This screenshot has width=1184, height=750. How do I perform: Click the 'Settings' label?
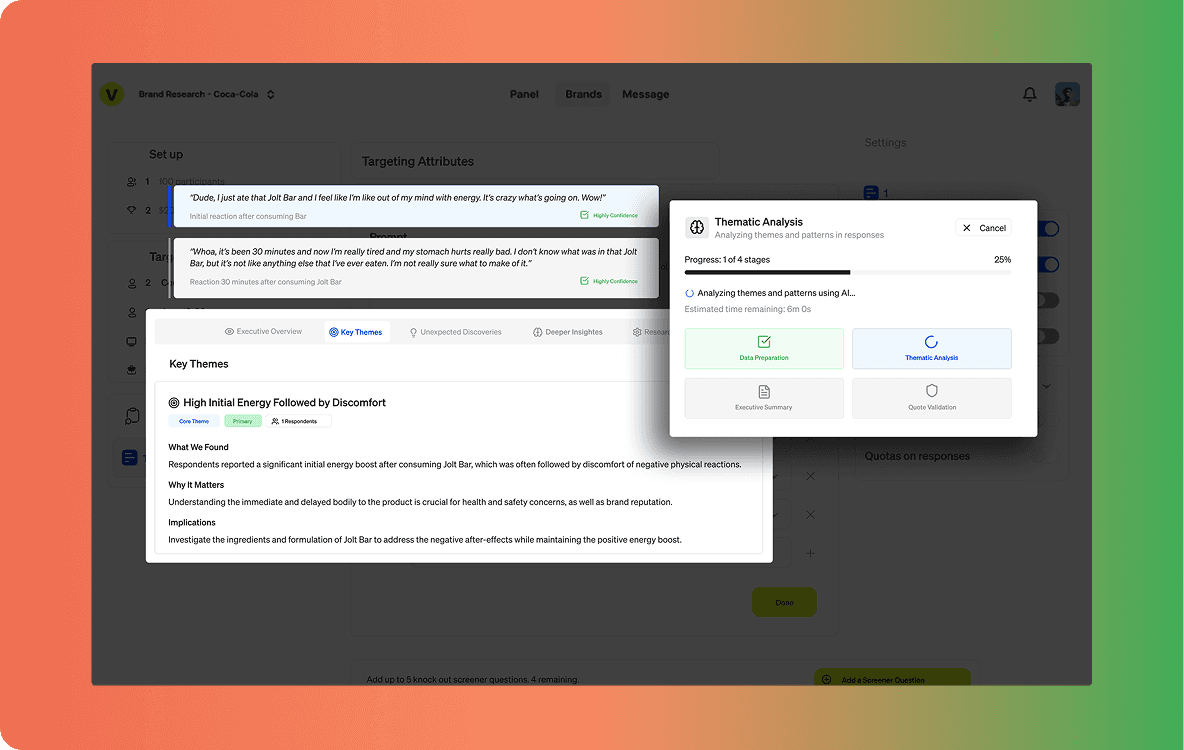(885, 143)
